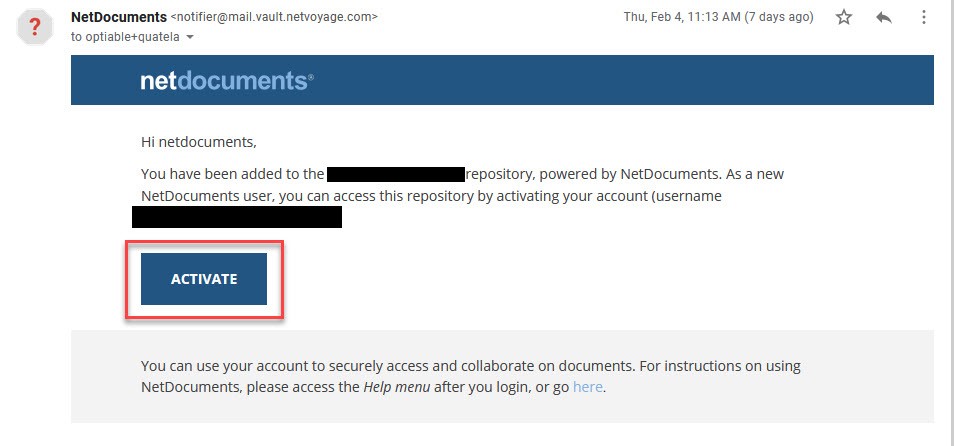Click the netdocuments logo in the banner

coord(227,80)
